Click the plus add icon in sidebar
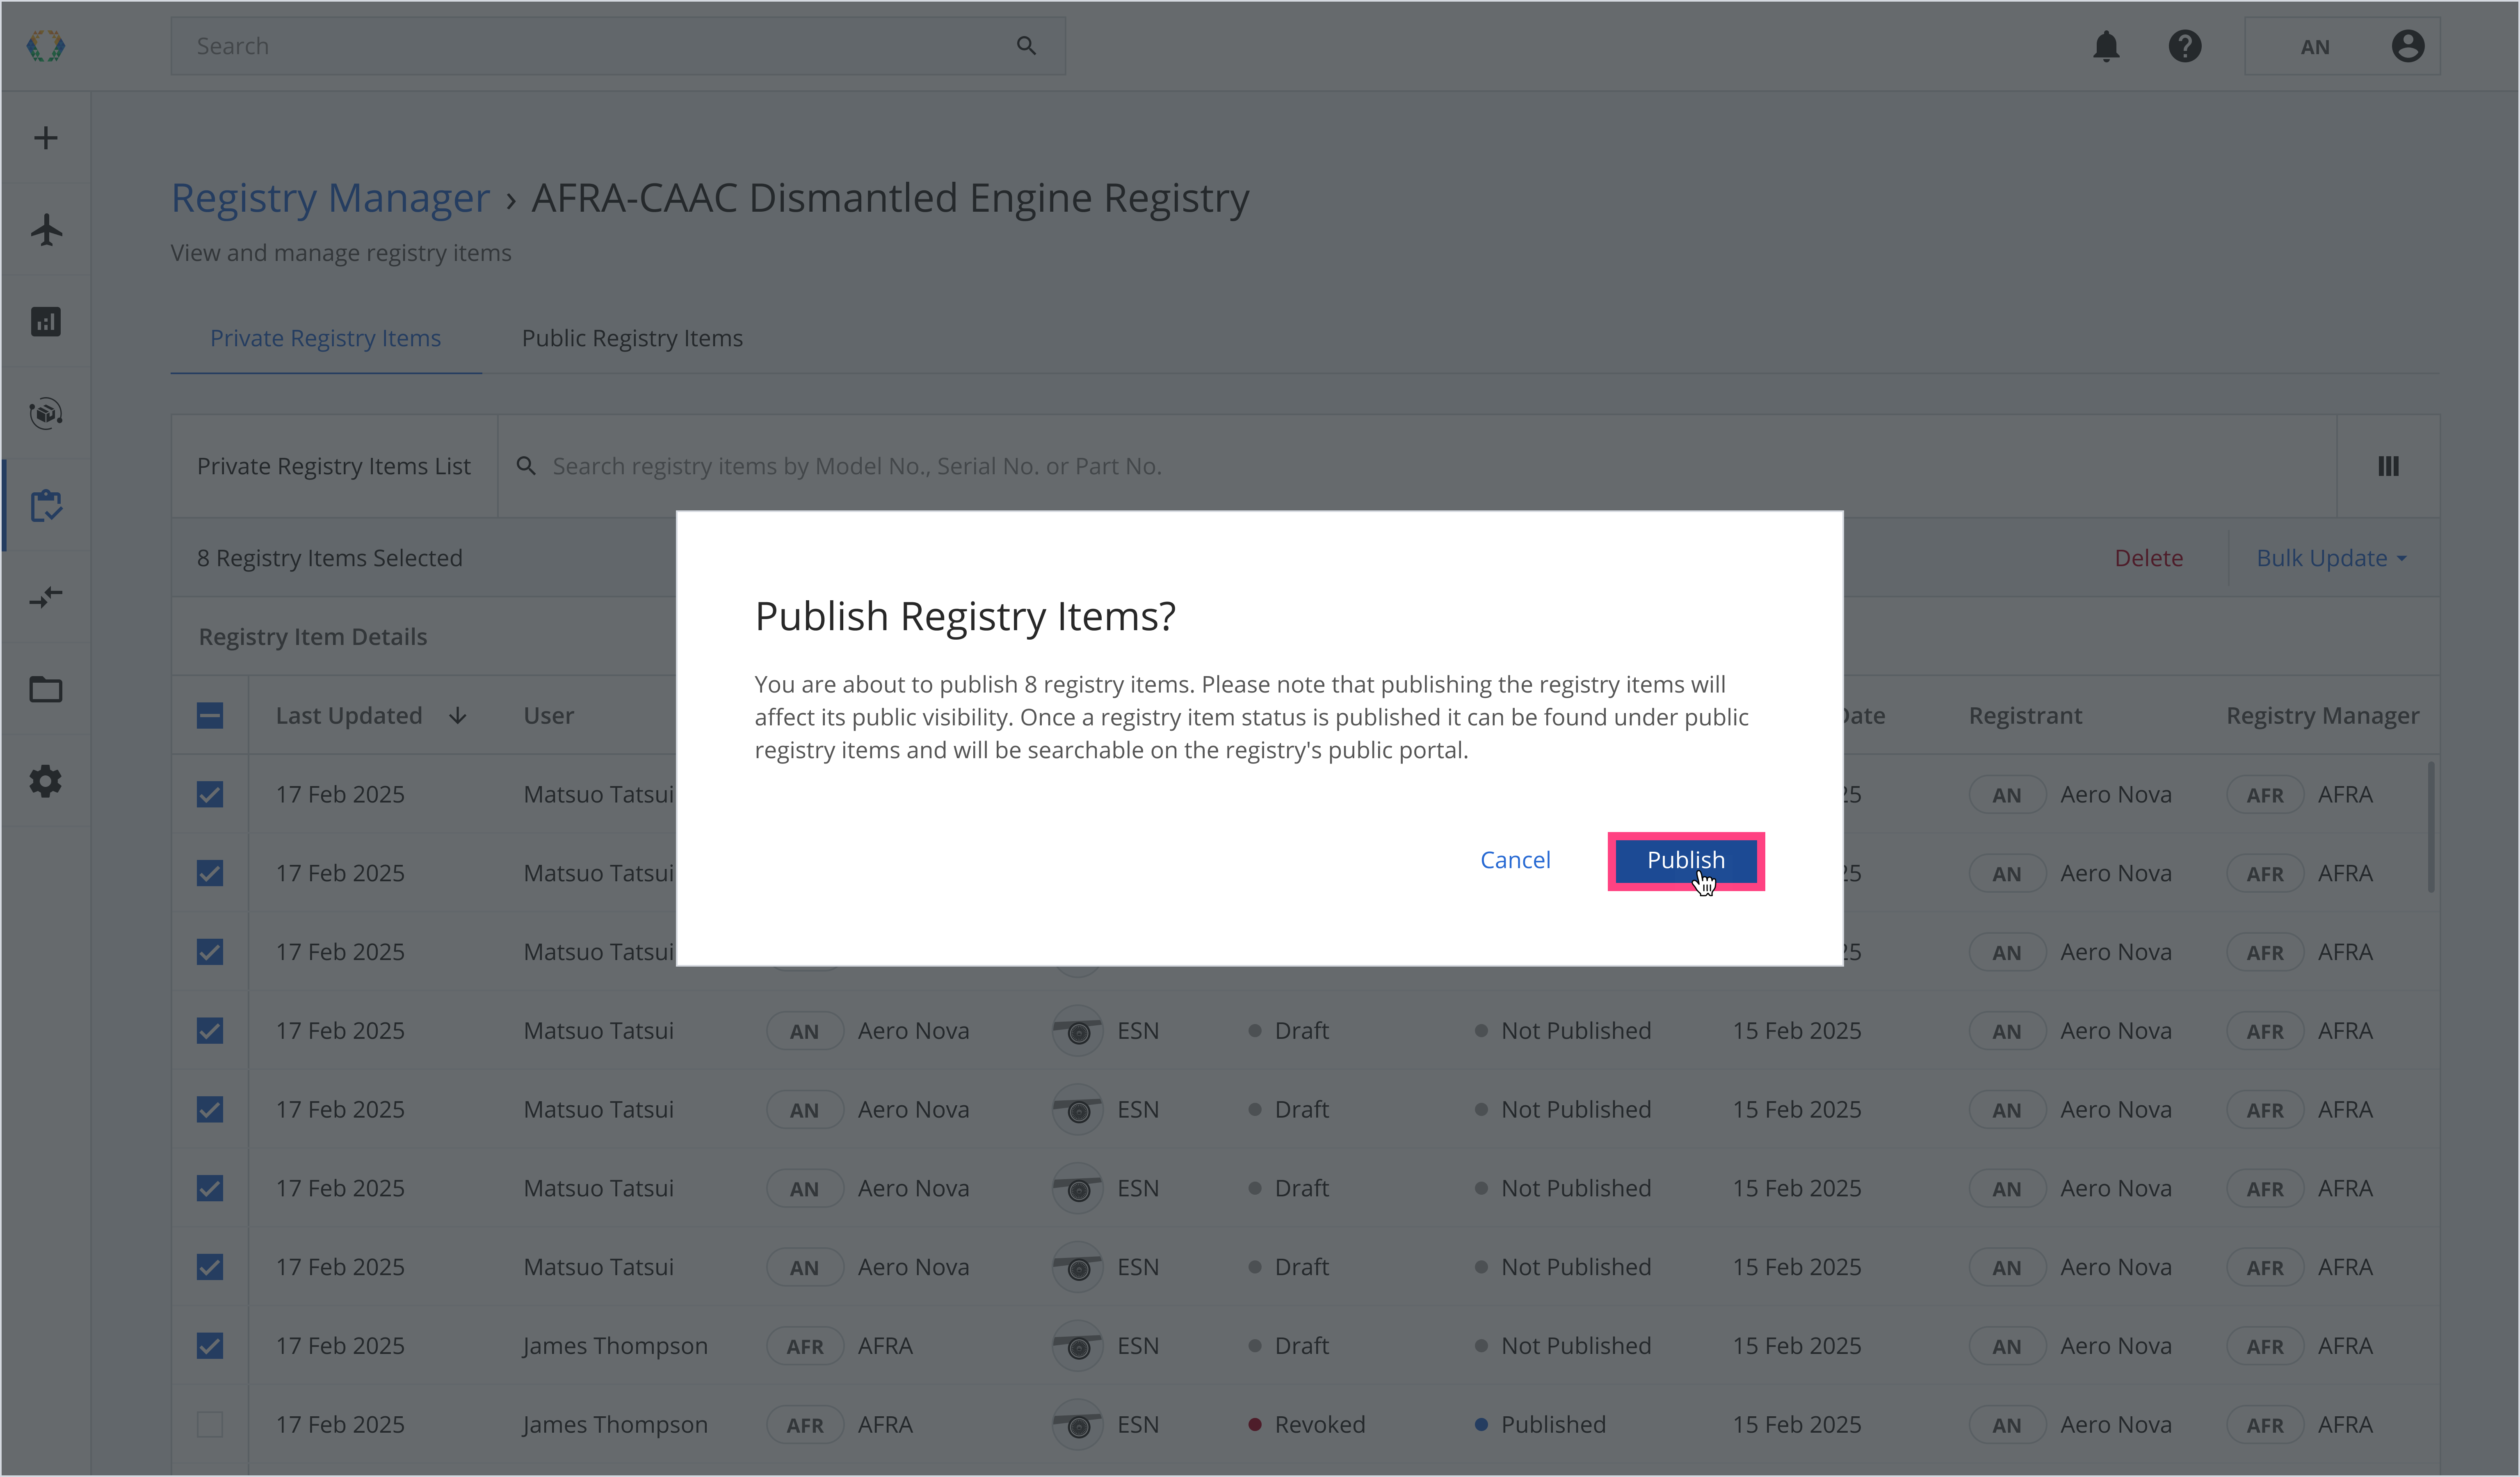 [x=46, y=138]
